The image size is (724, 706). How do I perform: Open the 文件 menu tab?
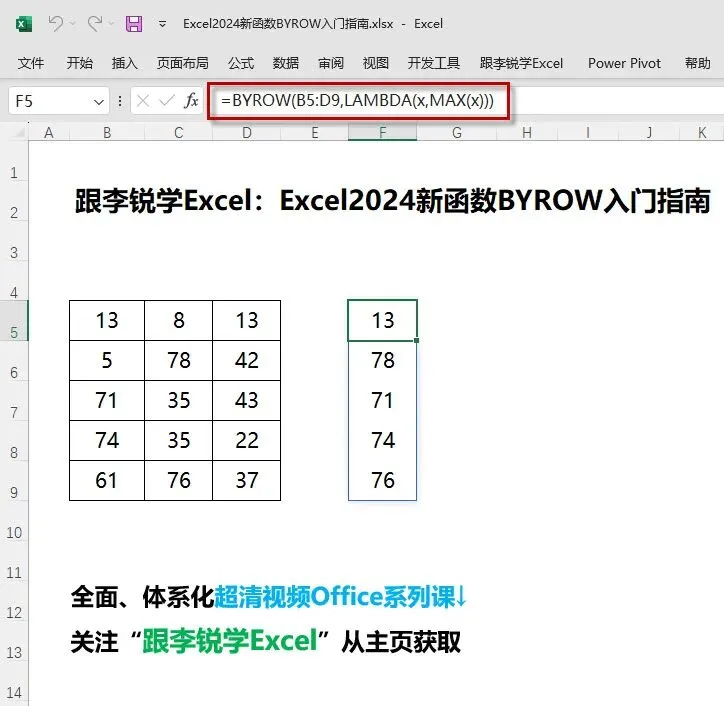(x=31, y=63)
